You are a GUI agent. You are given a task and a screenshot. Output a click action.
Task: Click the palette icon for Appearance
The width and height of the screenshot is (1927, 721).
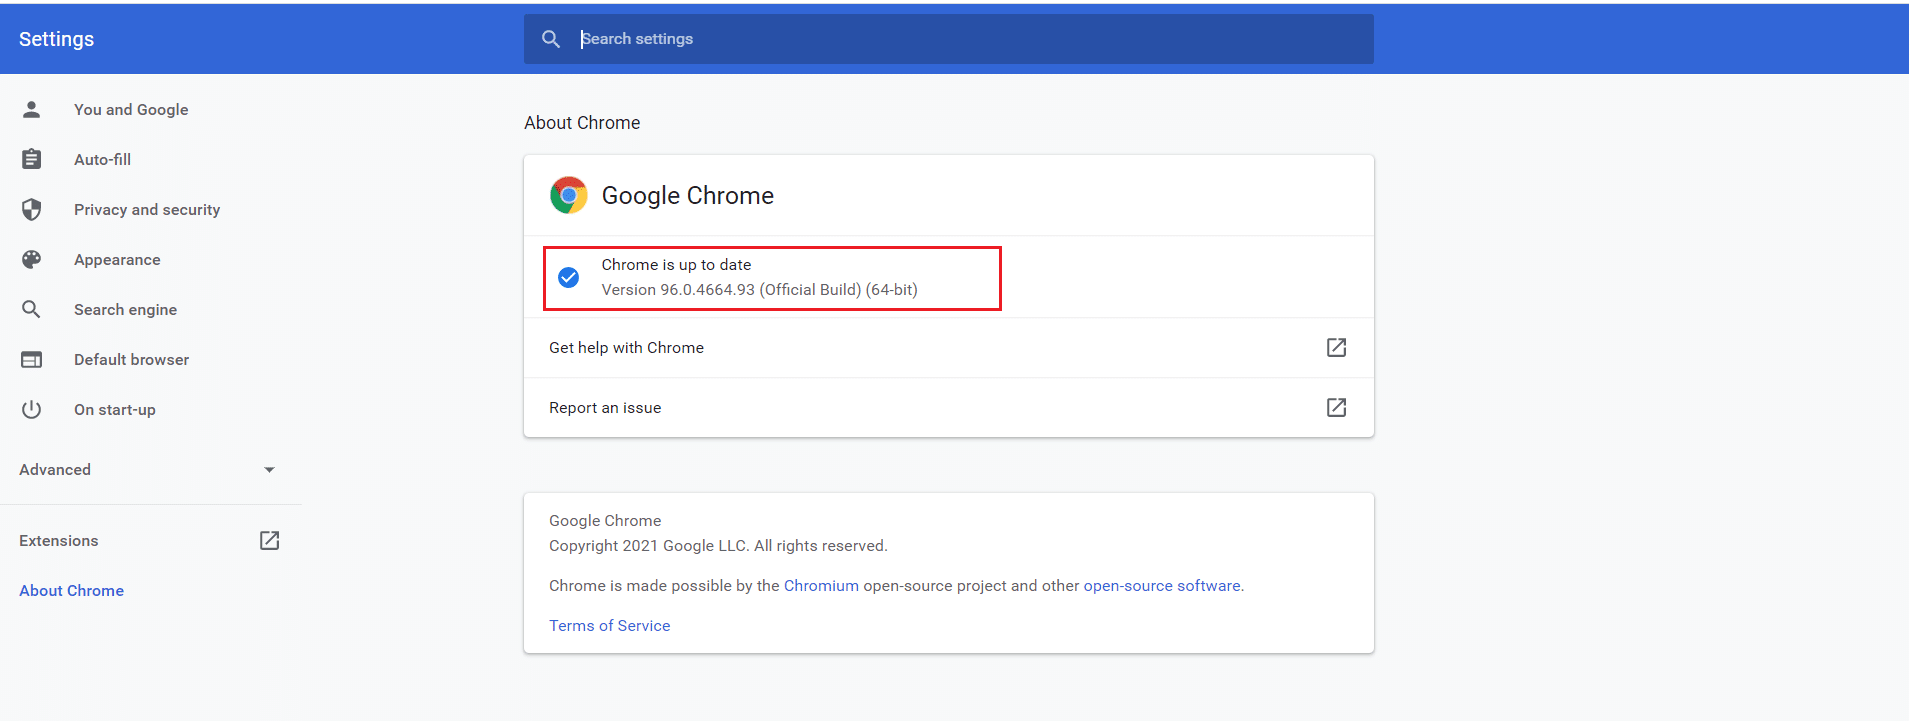click(32, 259)
